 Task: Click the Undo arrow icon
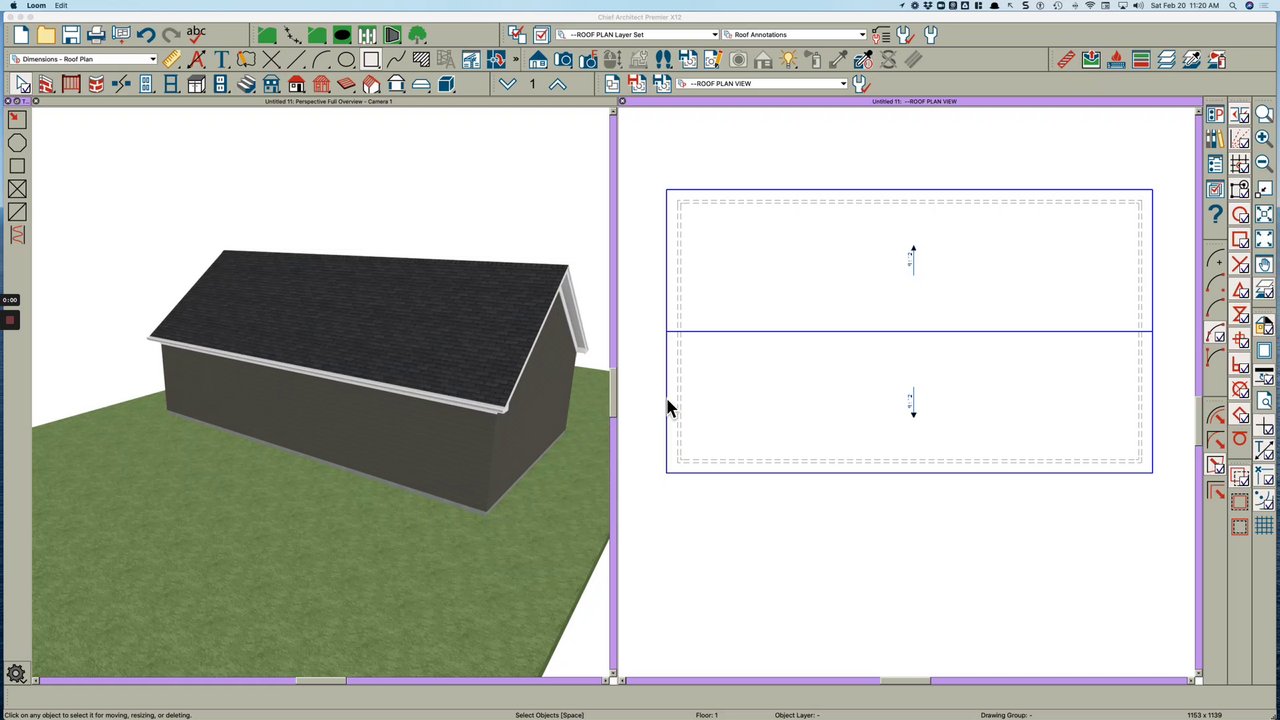pyautogui.click(x=146, y=35)
